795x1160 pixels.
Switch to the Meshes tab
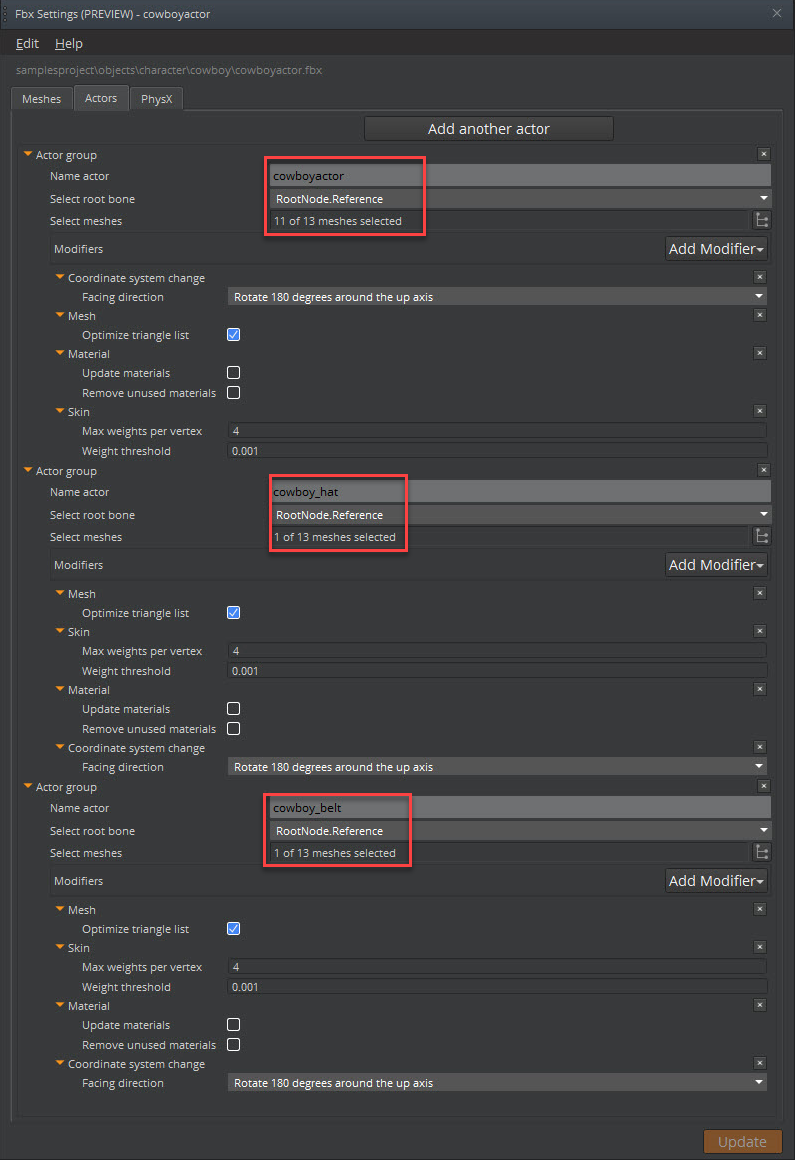(41, 99)
